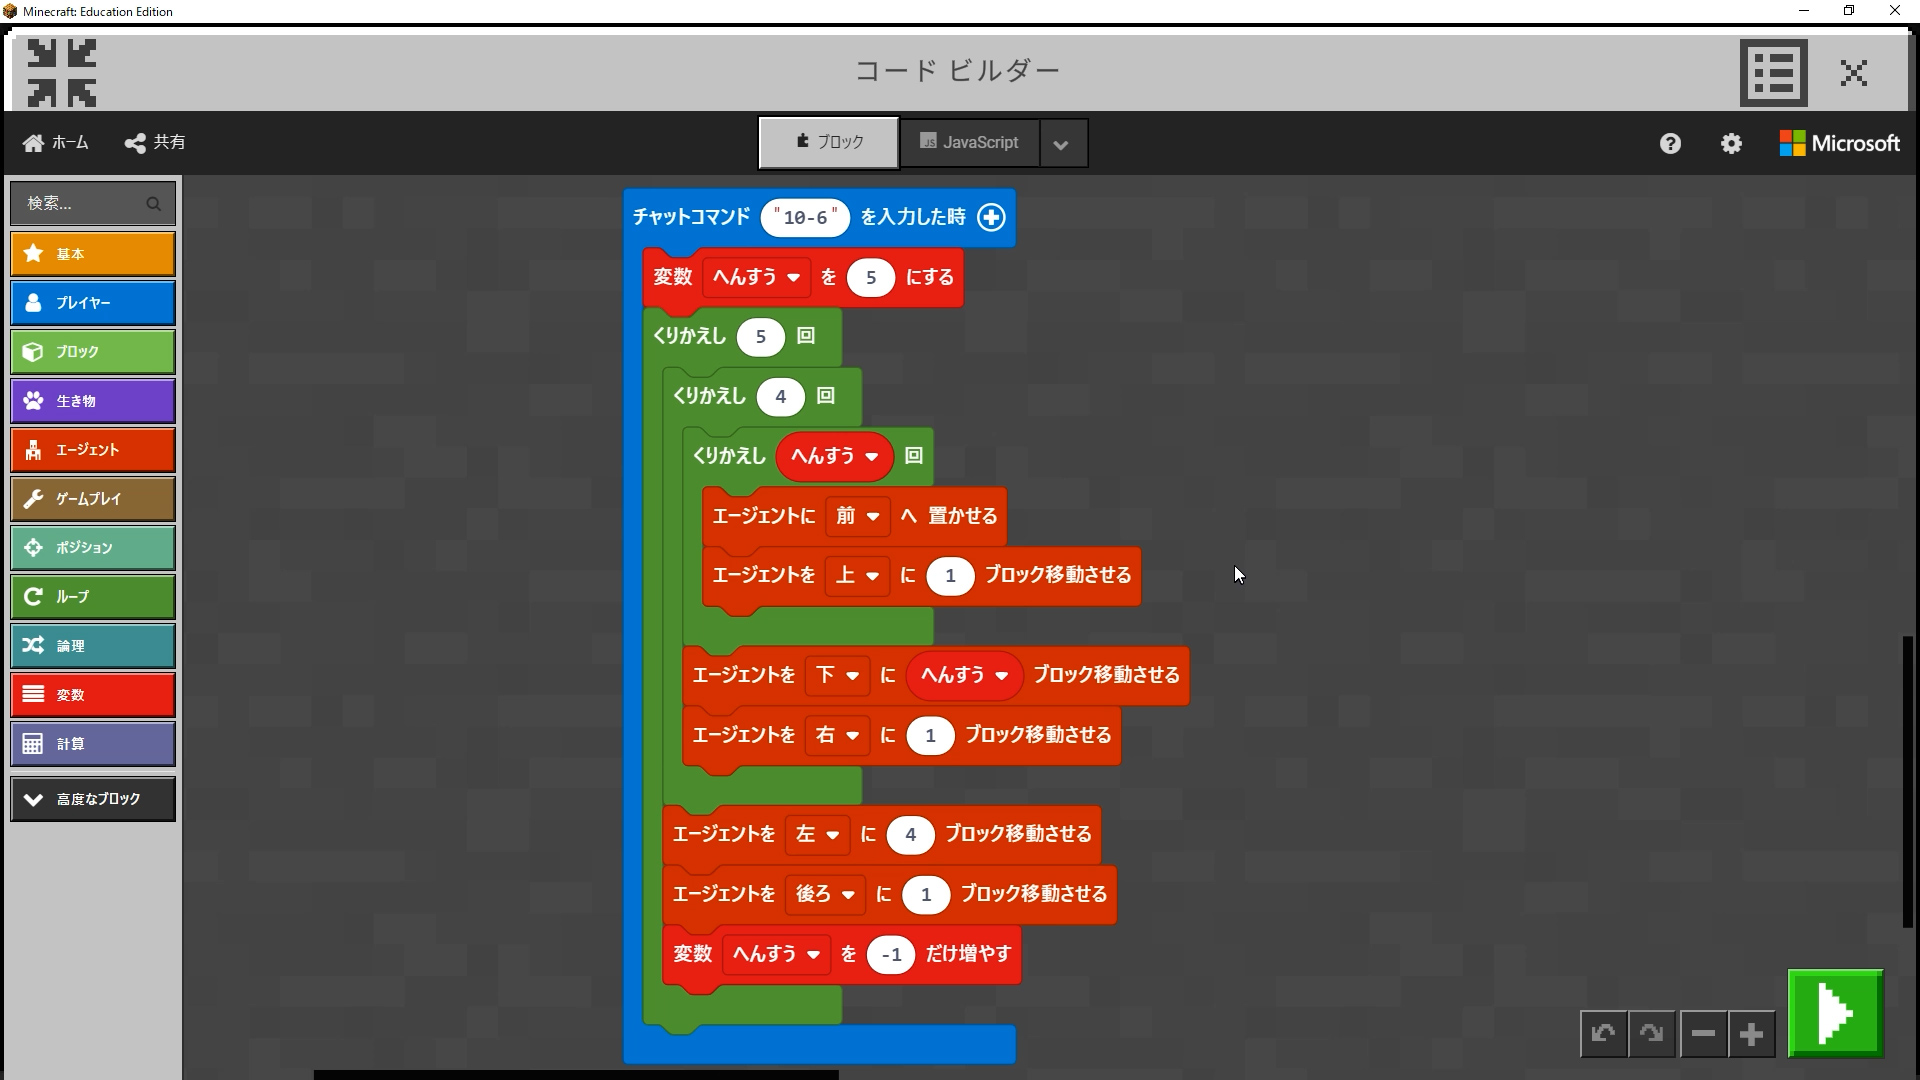Screen dimensions: 1920x1080
Task: Zoom in with the plus button
Action: 1751,1034
